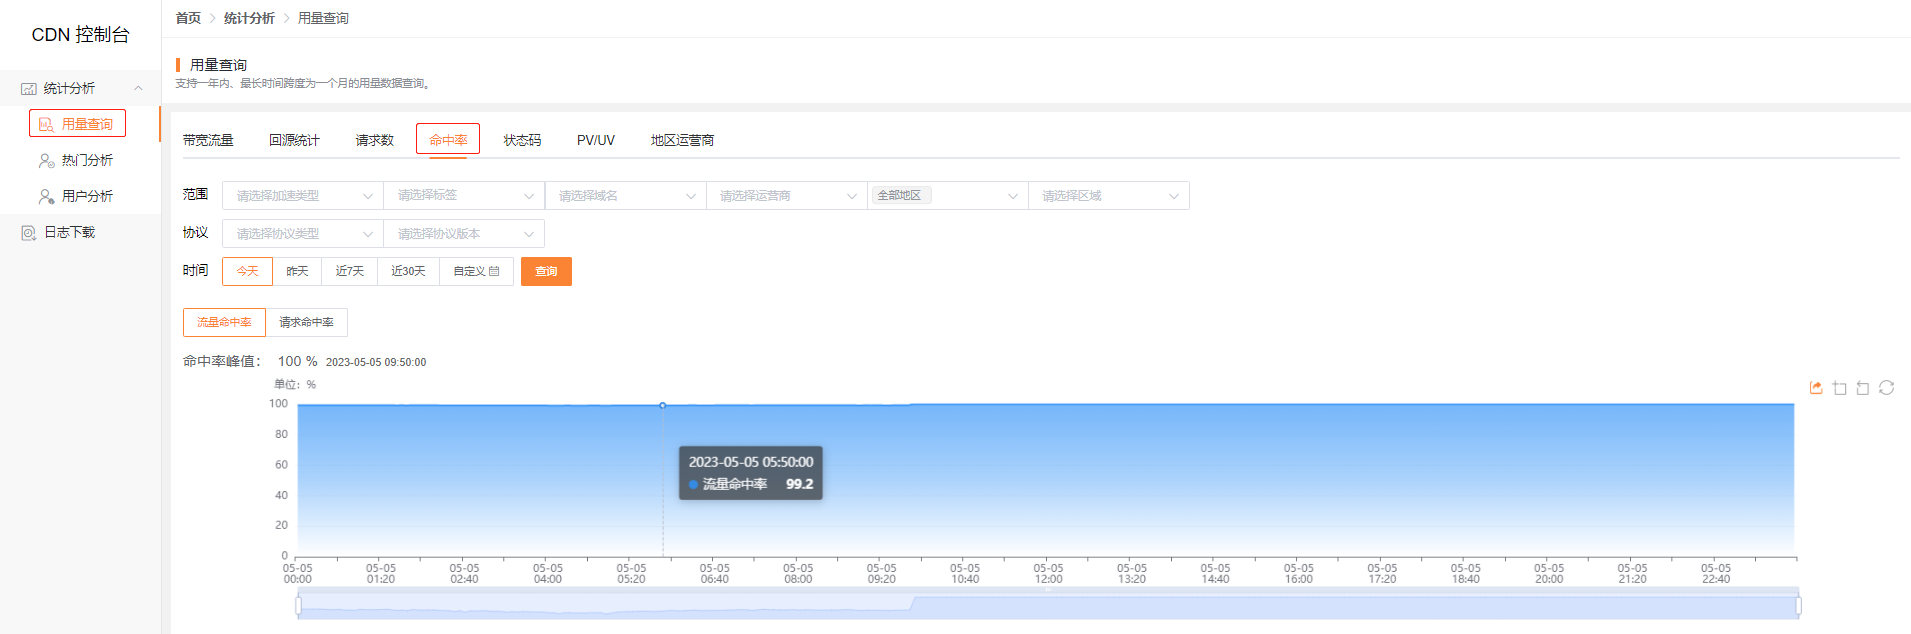1911x634 pixels.
Task: Select the 昨天 time range
Action: (x=297, y=271)
